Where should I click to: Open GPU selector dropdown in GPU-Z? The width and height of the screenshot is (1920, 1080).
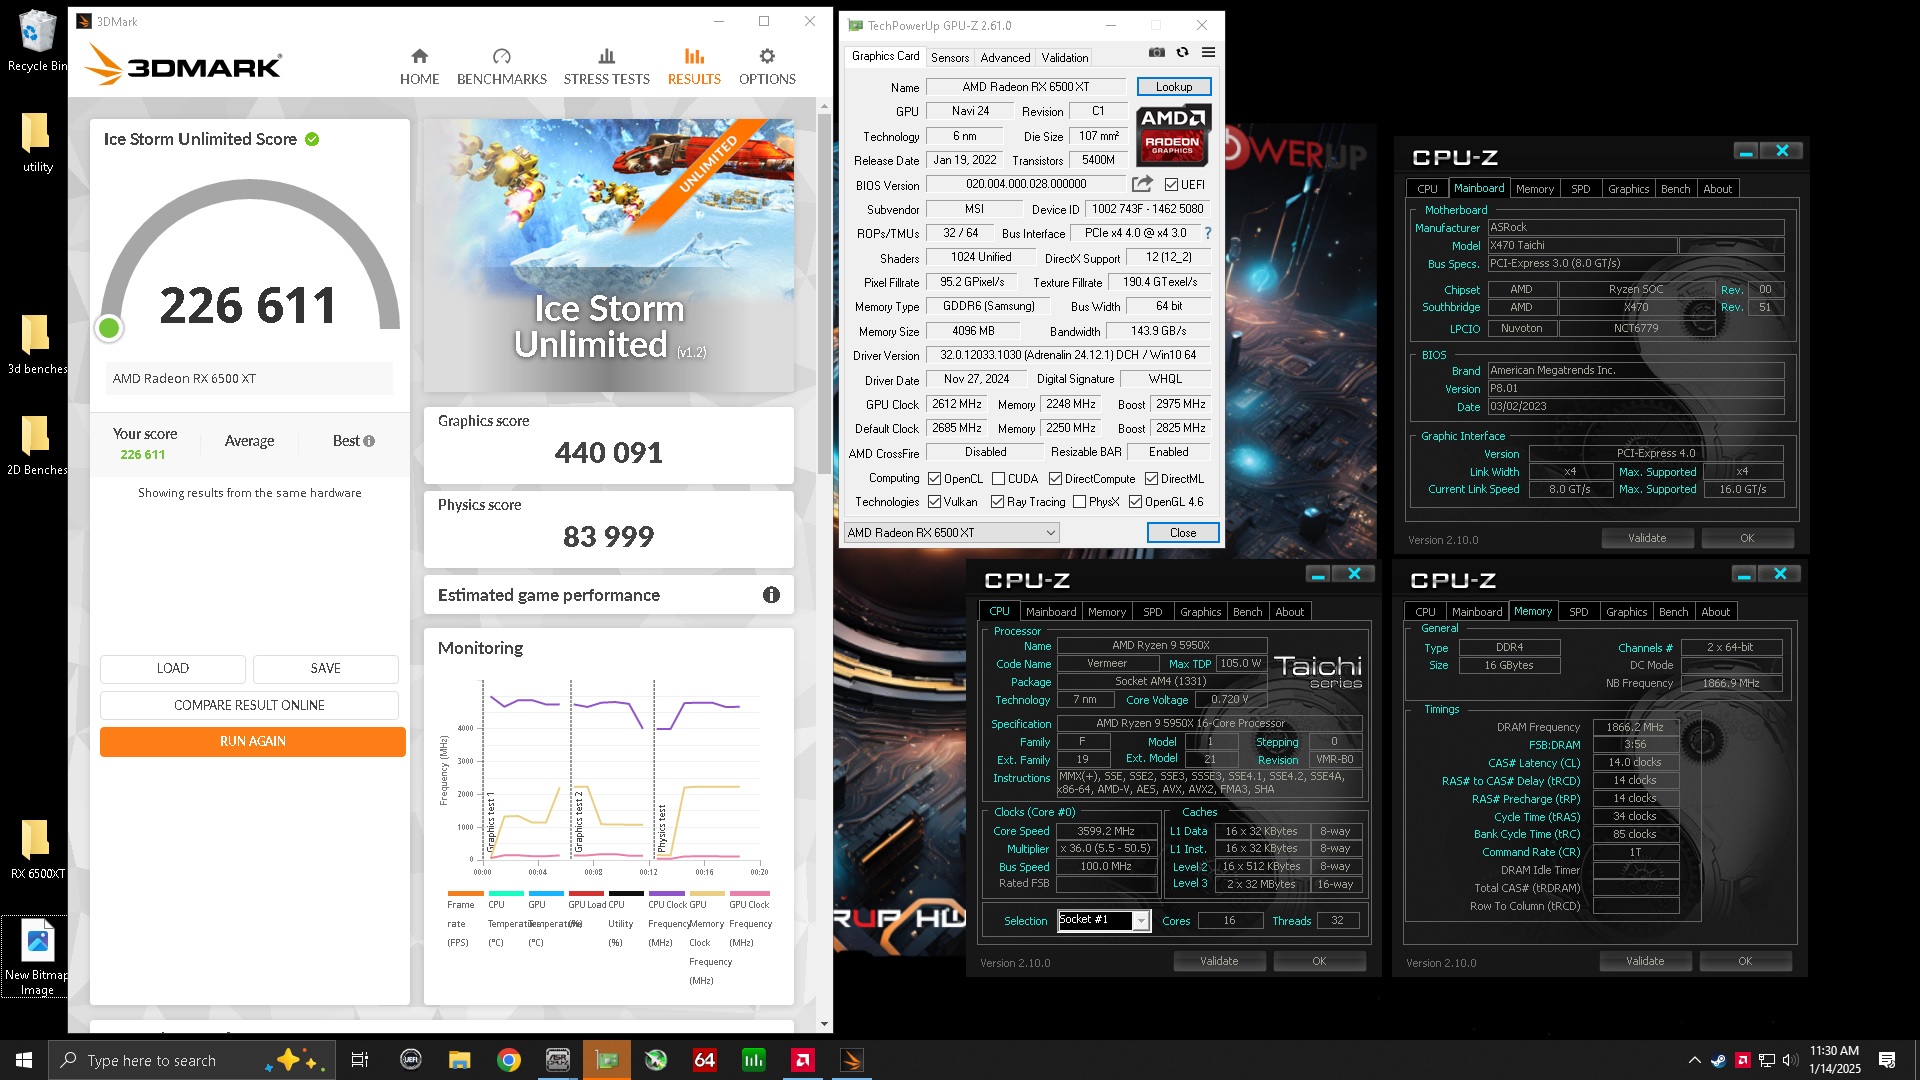tap(951, 533)
